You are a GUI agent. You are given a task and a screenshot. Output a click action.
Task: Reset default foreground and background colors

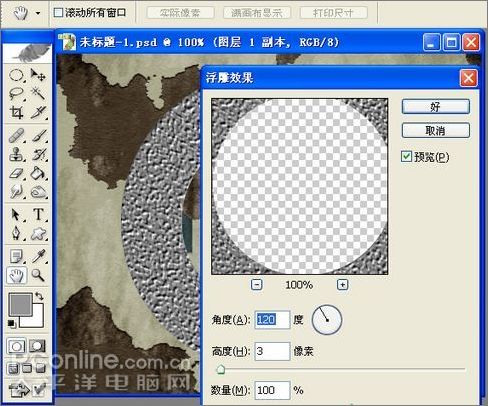11,323
